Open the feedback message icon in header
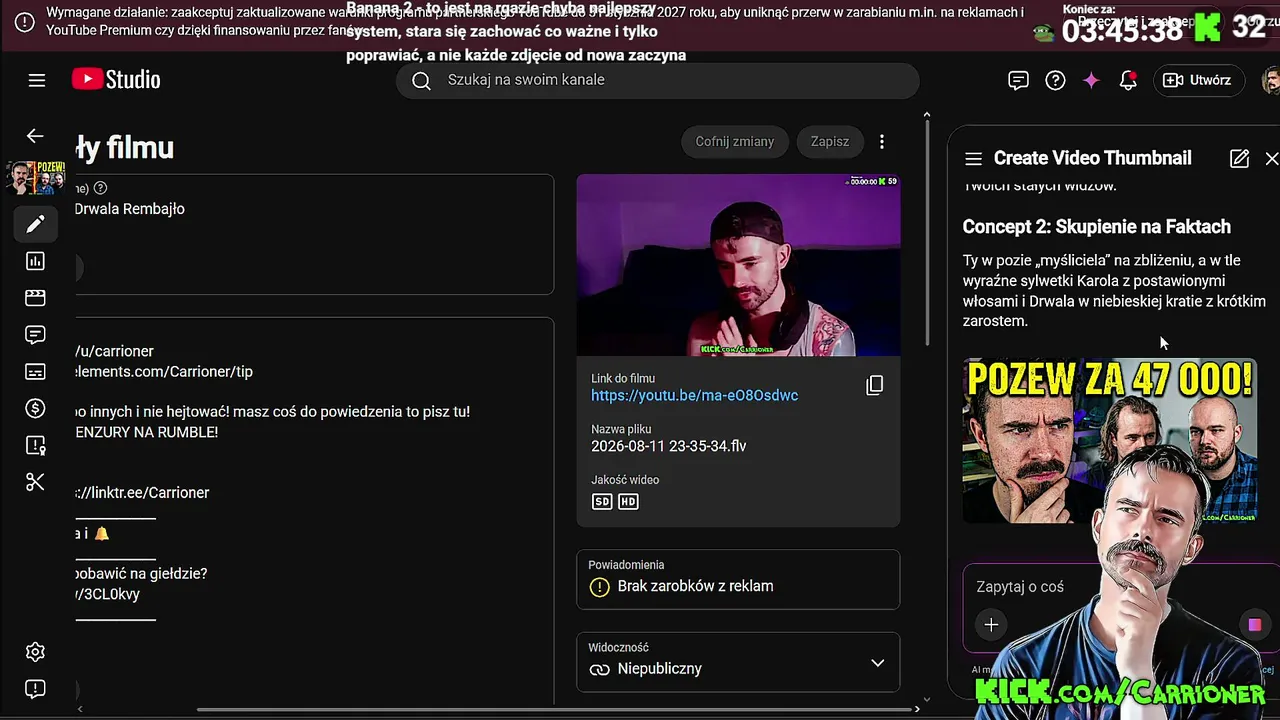The height and width of the screenshot is (720, 1280). [1018, 80]
